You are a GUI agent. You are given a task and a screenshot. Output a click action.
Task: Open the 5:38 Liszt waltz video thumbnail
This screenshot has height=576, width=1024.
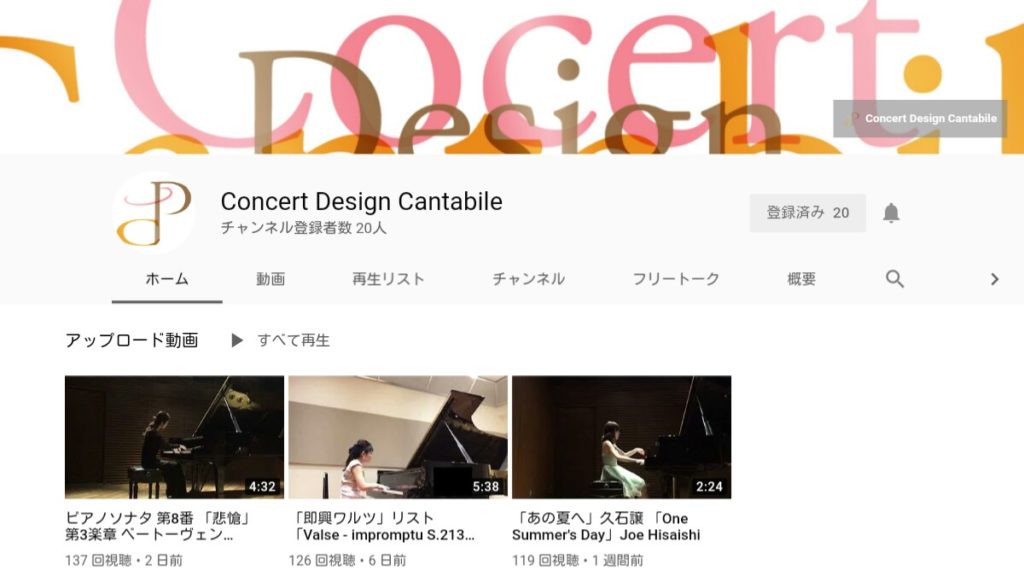point(398,437)
